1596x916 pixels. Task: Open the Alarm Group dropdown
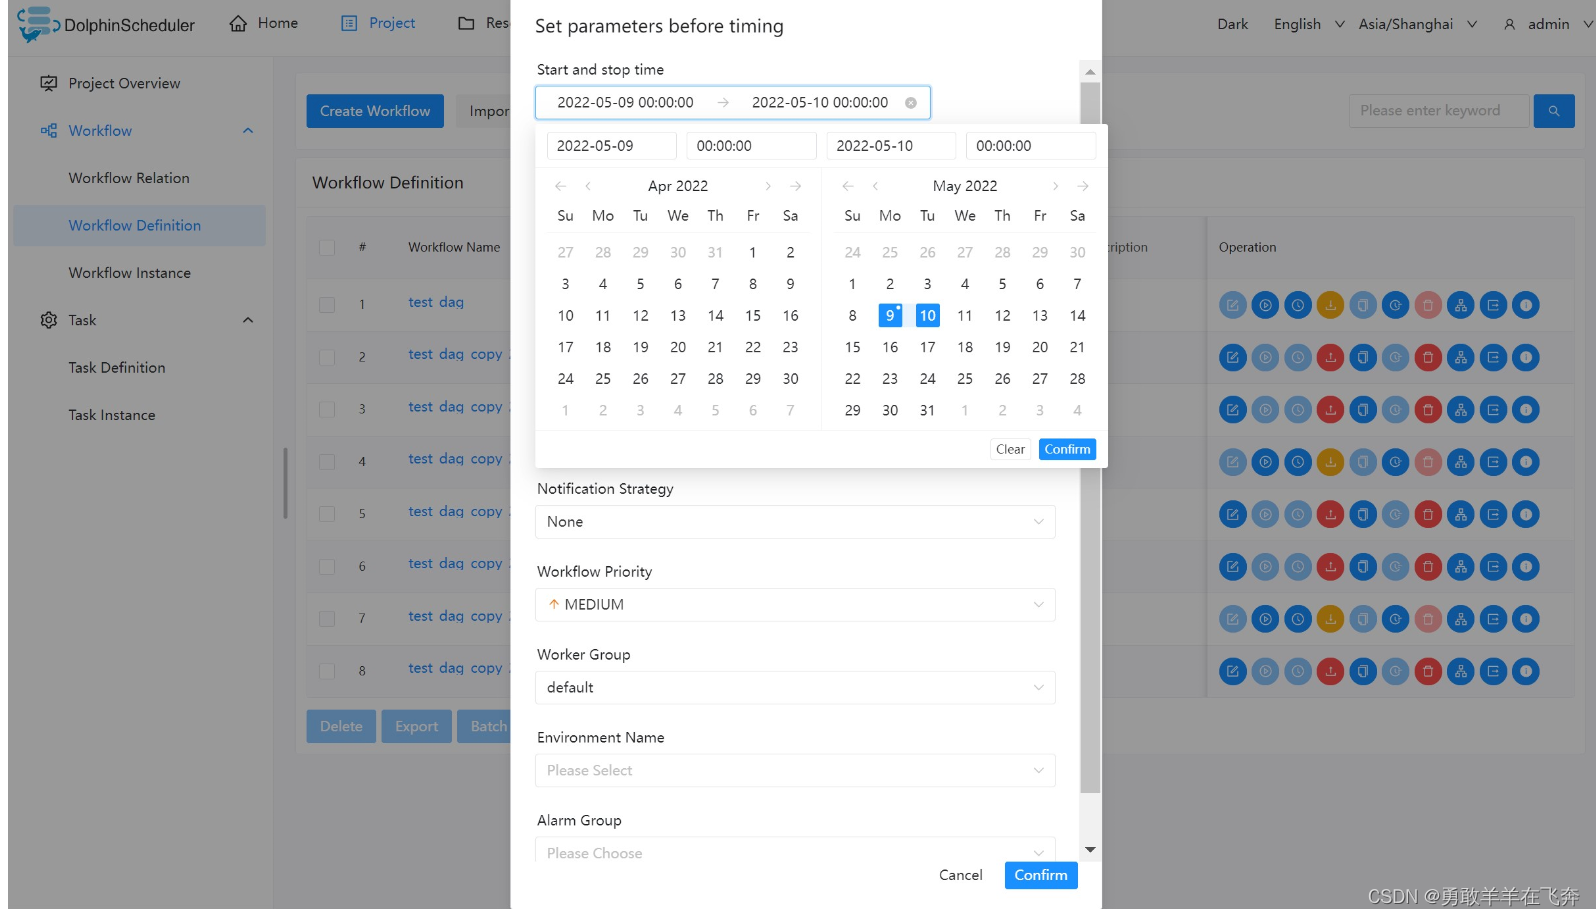(x=795, y=851)
